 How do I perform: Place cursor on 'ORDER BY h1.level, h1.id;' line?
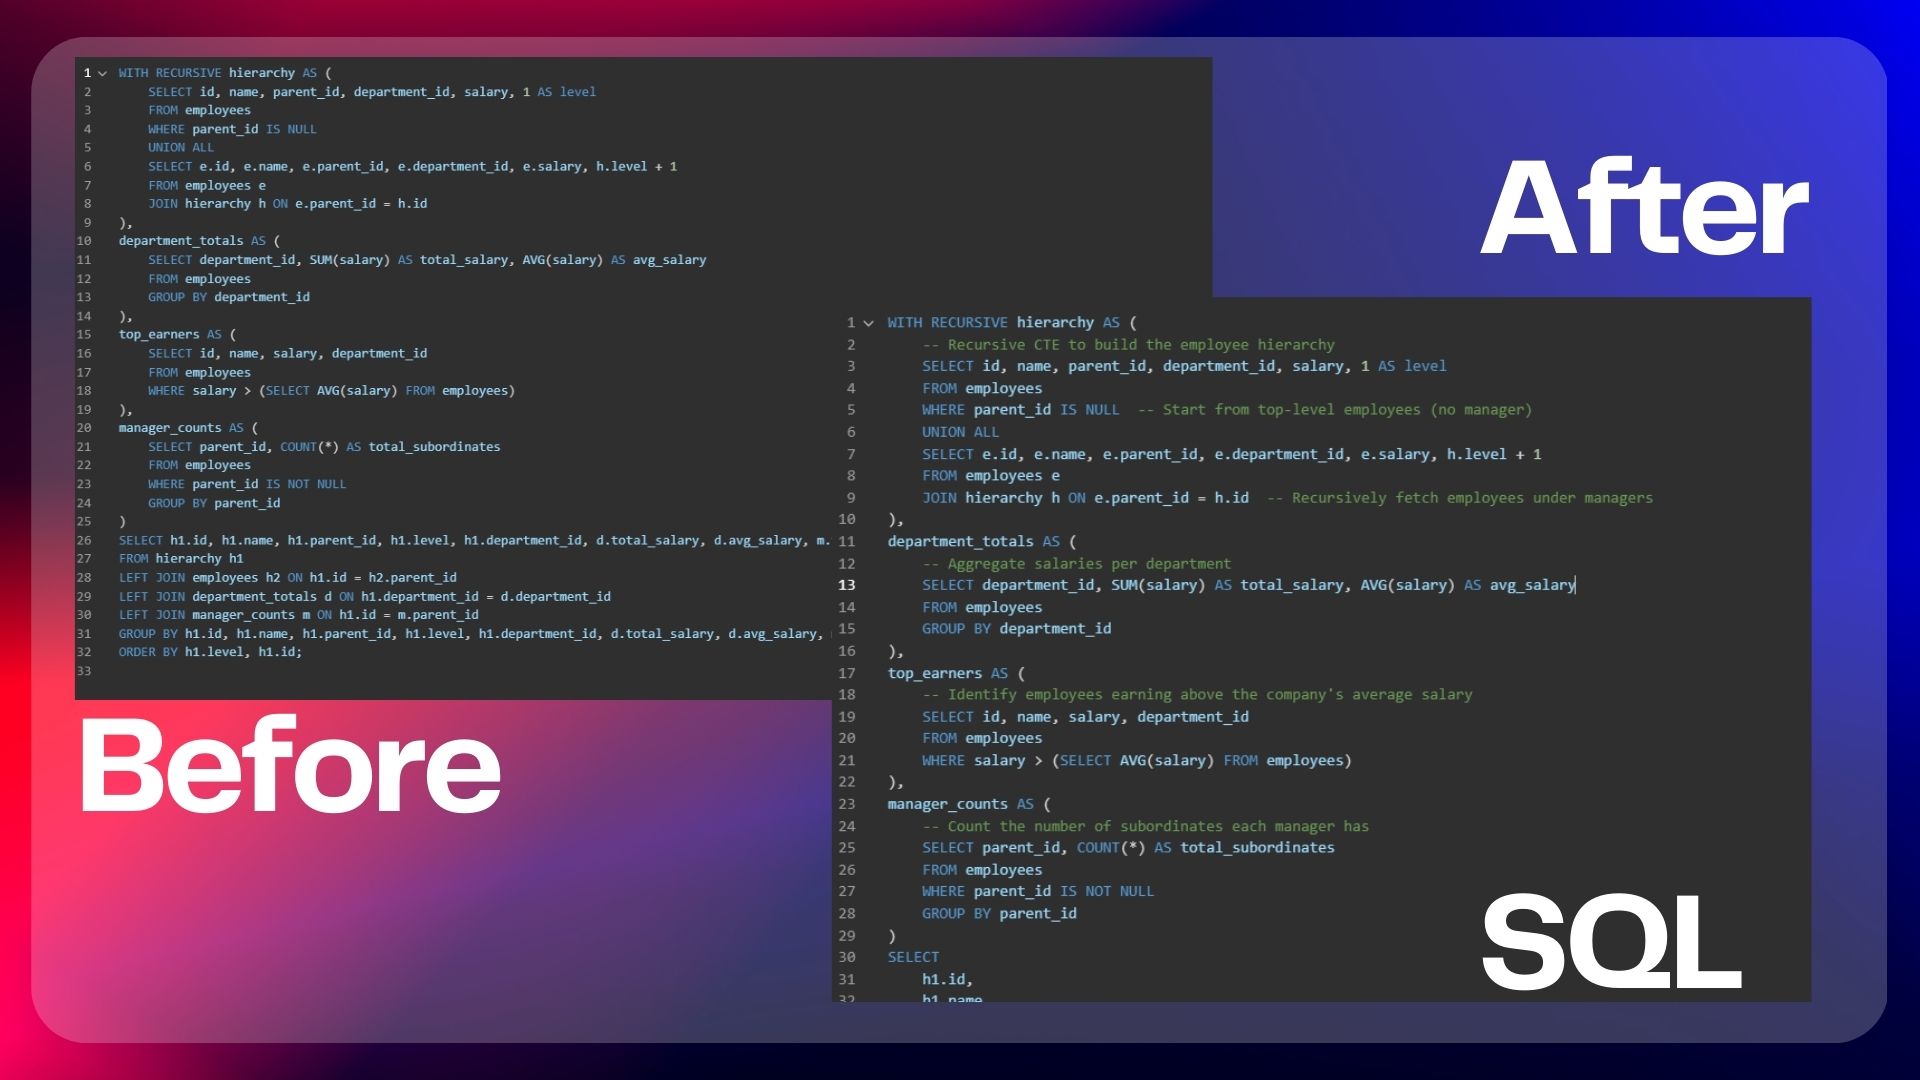pos(210,652)
